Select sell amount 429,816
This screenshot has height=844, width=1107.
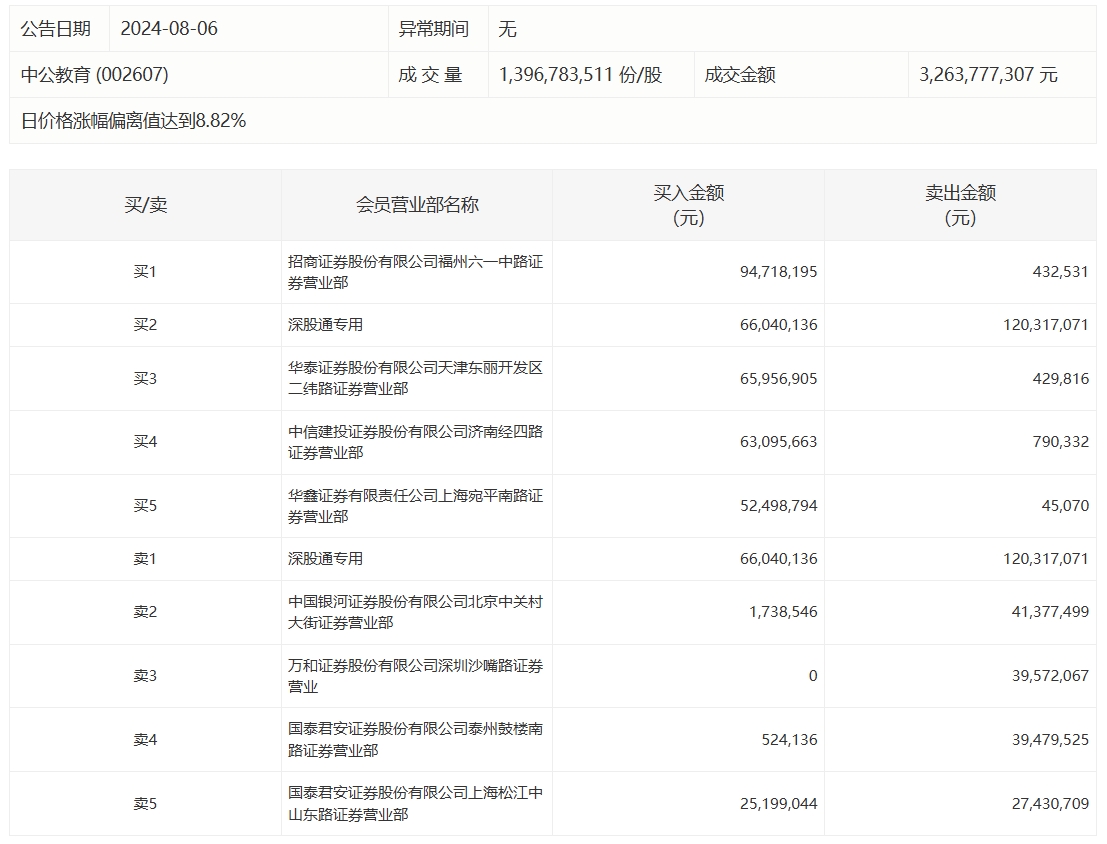[x=1060, y=379]
